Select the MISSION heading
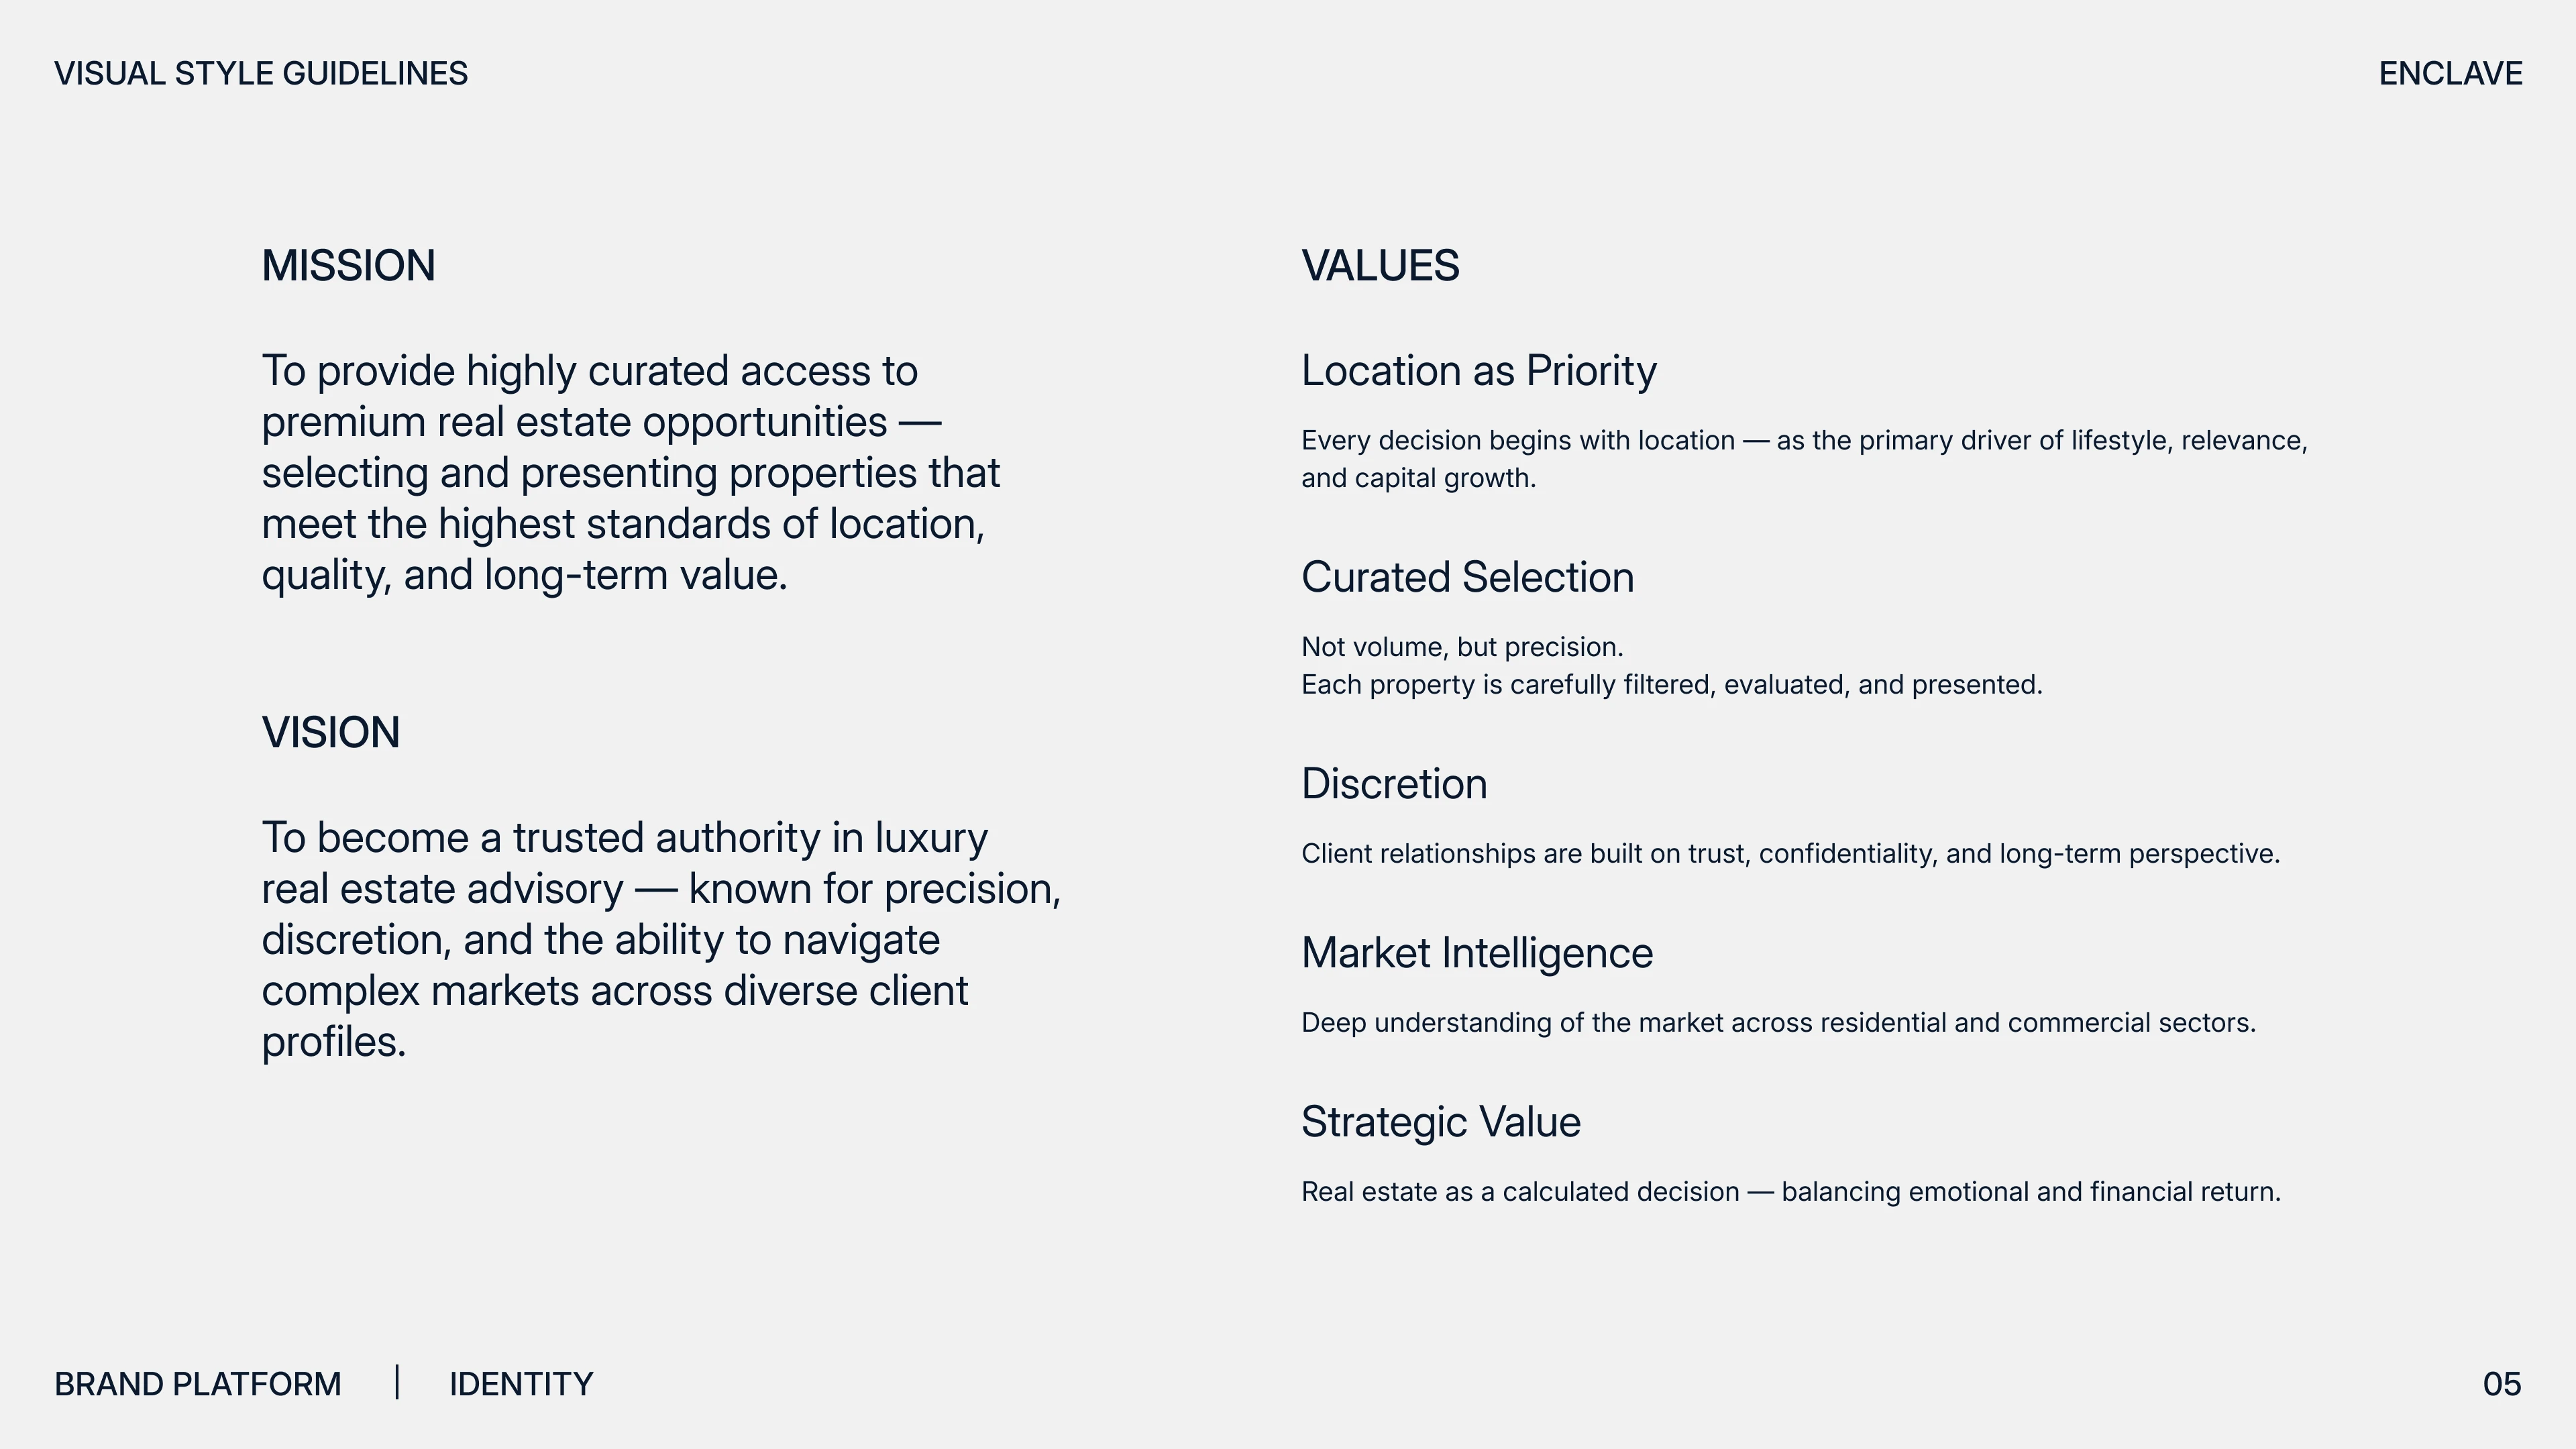This screenshot has width=2576, height=1449. click(348, 266)
